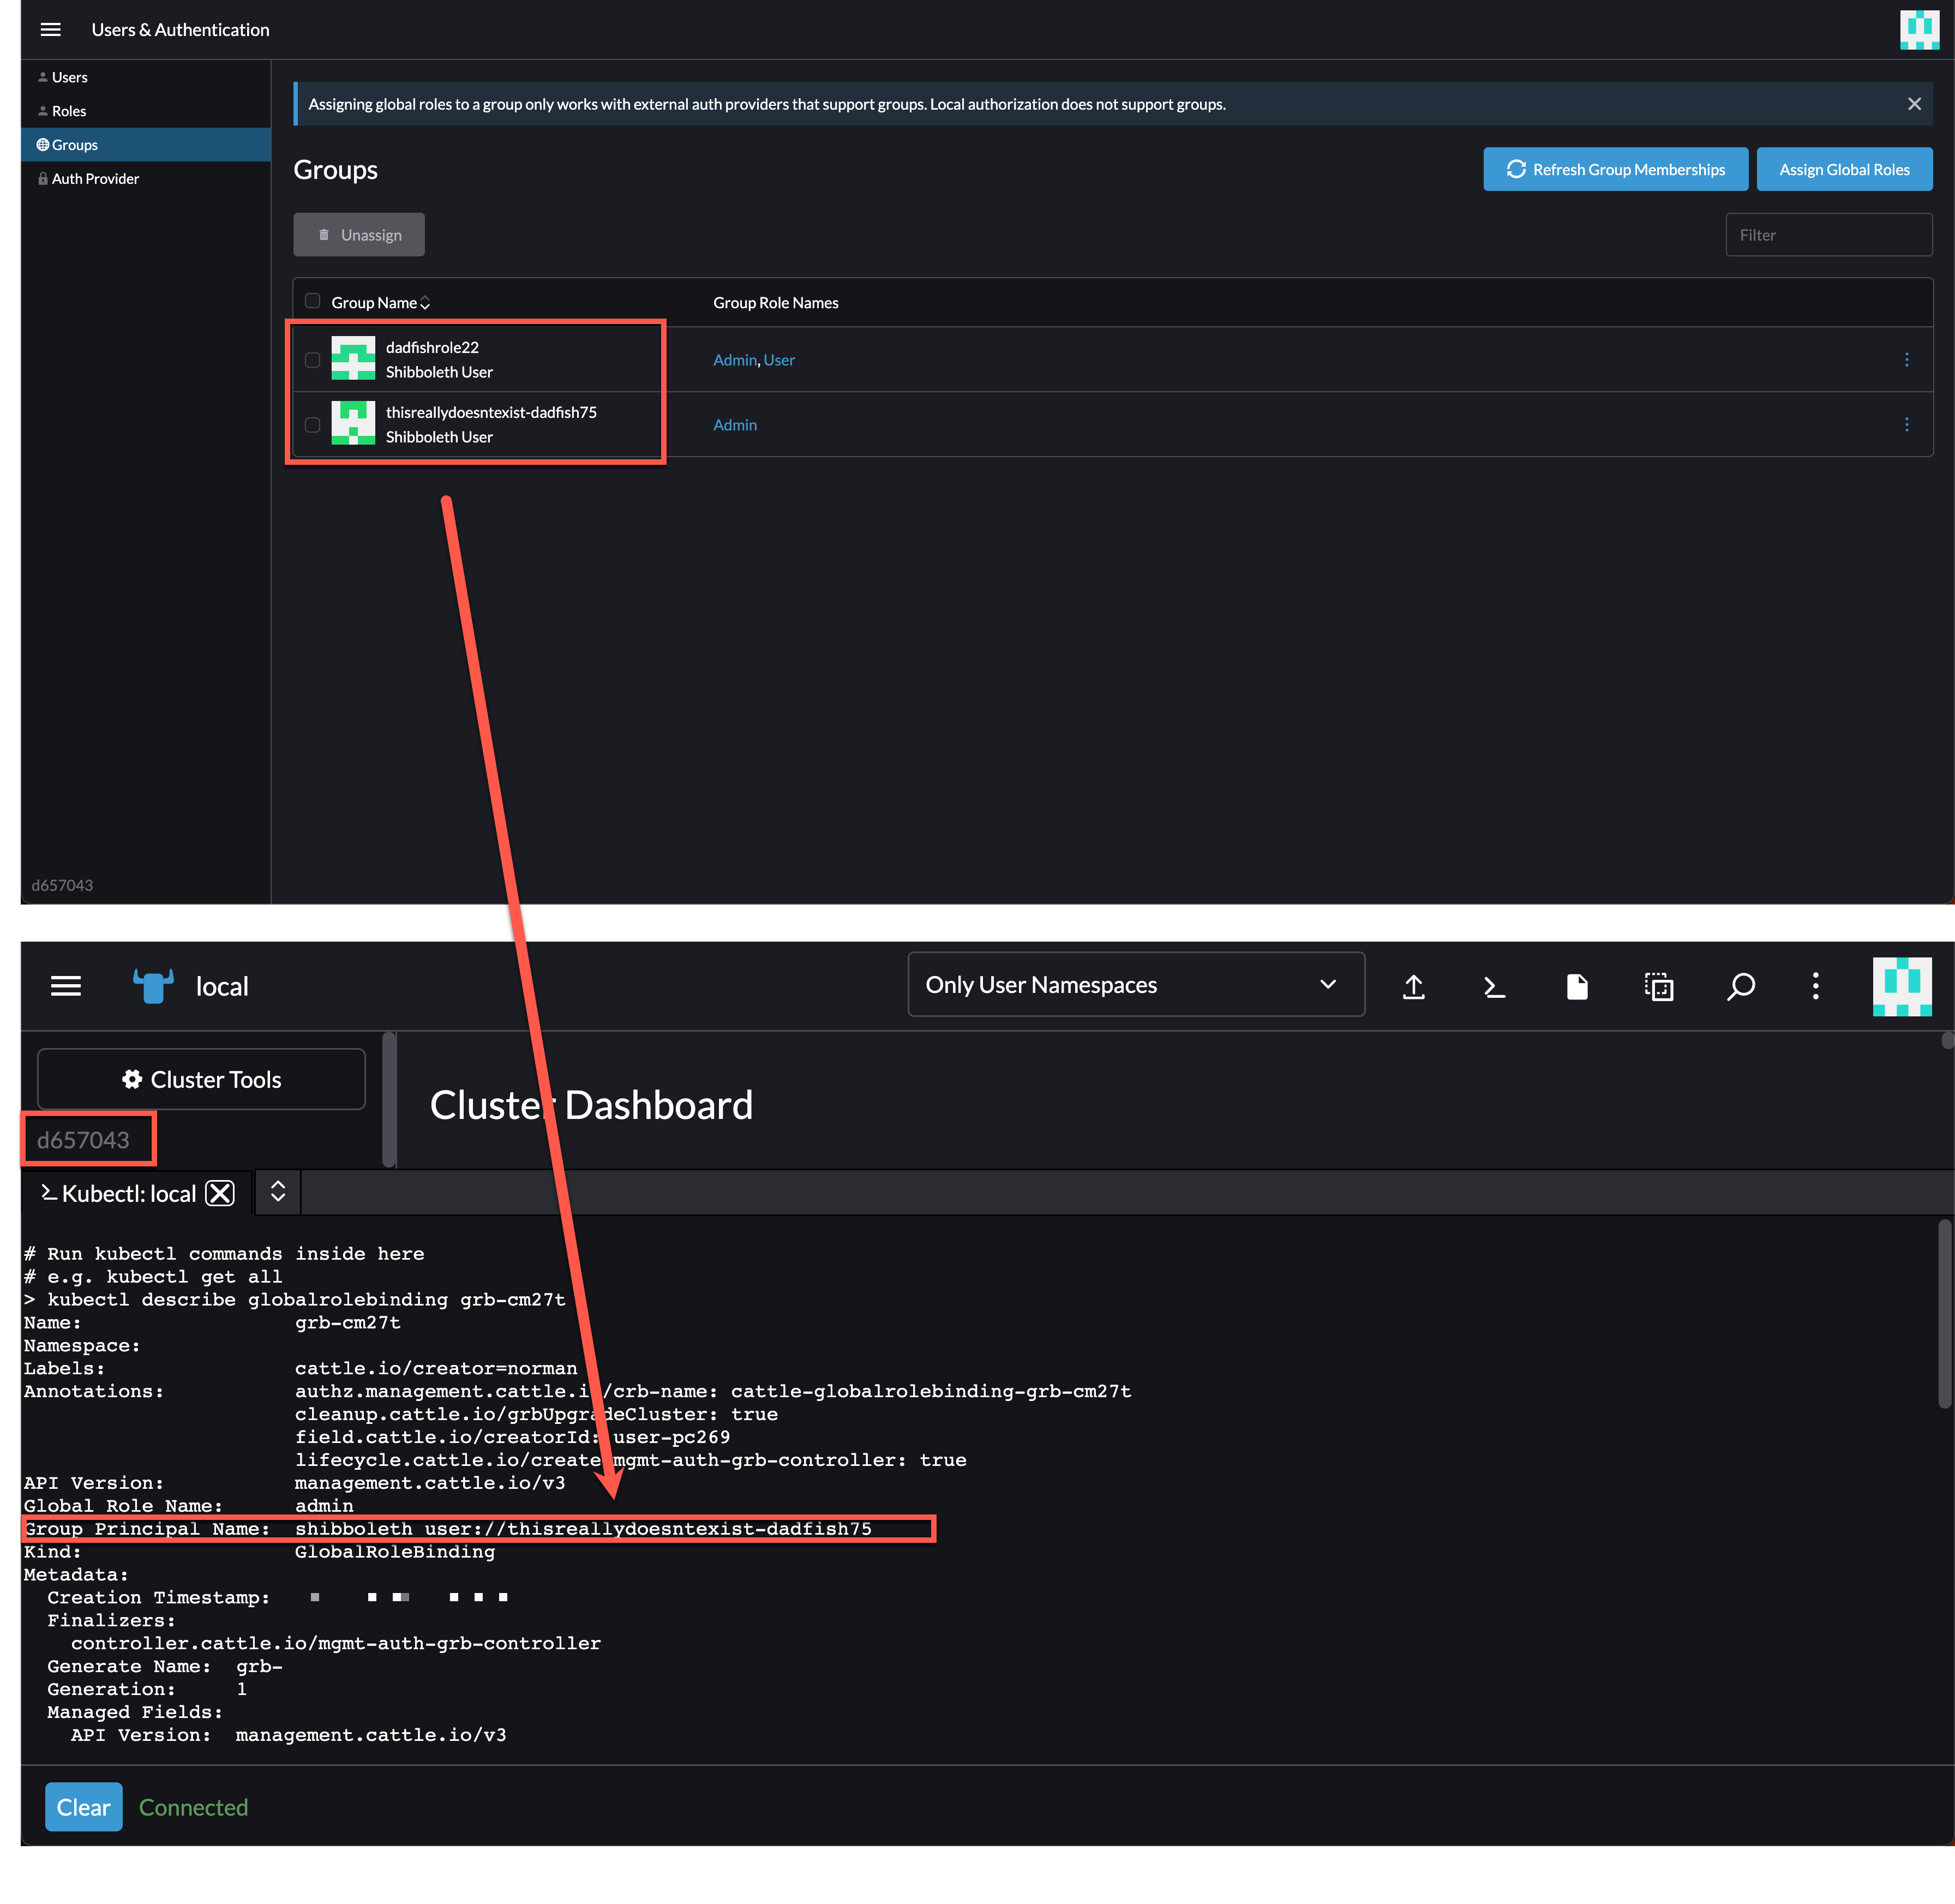Open the kebab menu for dadfishrole22 row

pyautogui.click(x=1907, y=359)
